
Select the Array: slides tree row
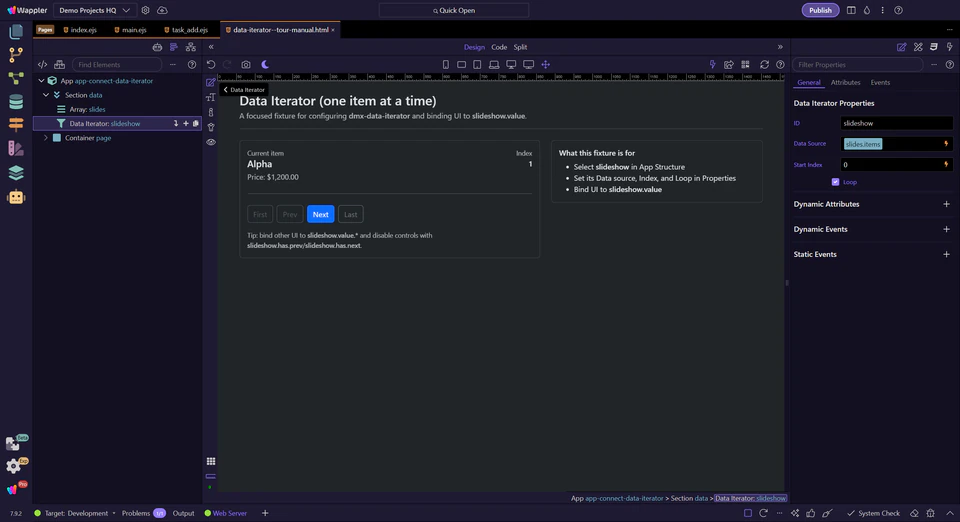tap(117, 110)
